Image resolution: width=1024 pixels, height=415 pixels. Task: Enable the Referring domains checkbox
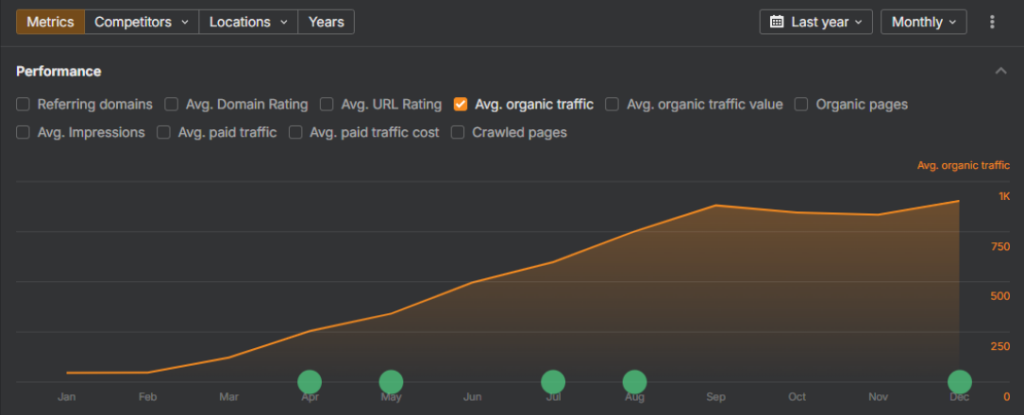(23, 104)
